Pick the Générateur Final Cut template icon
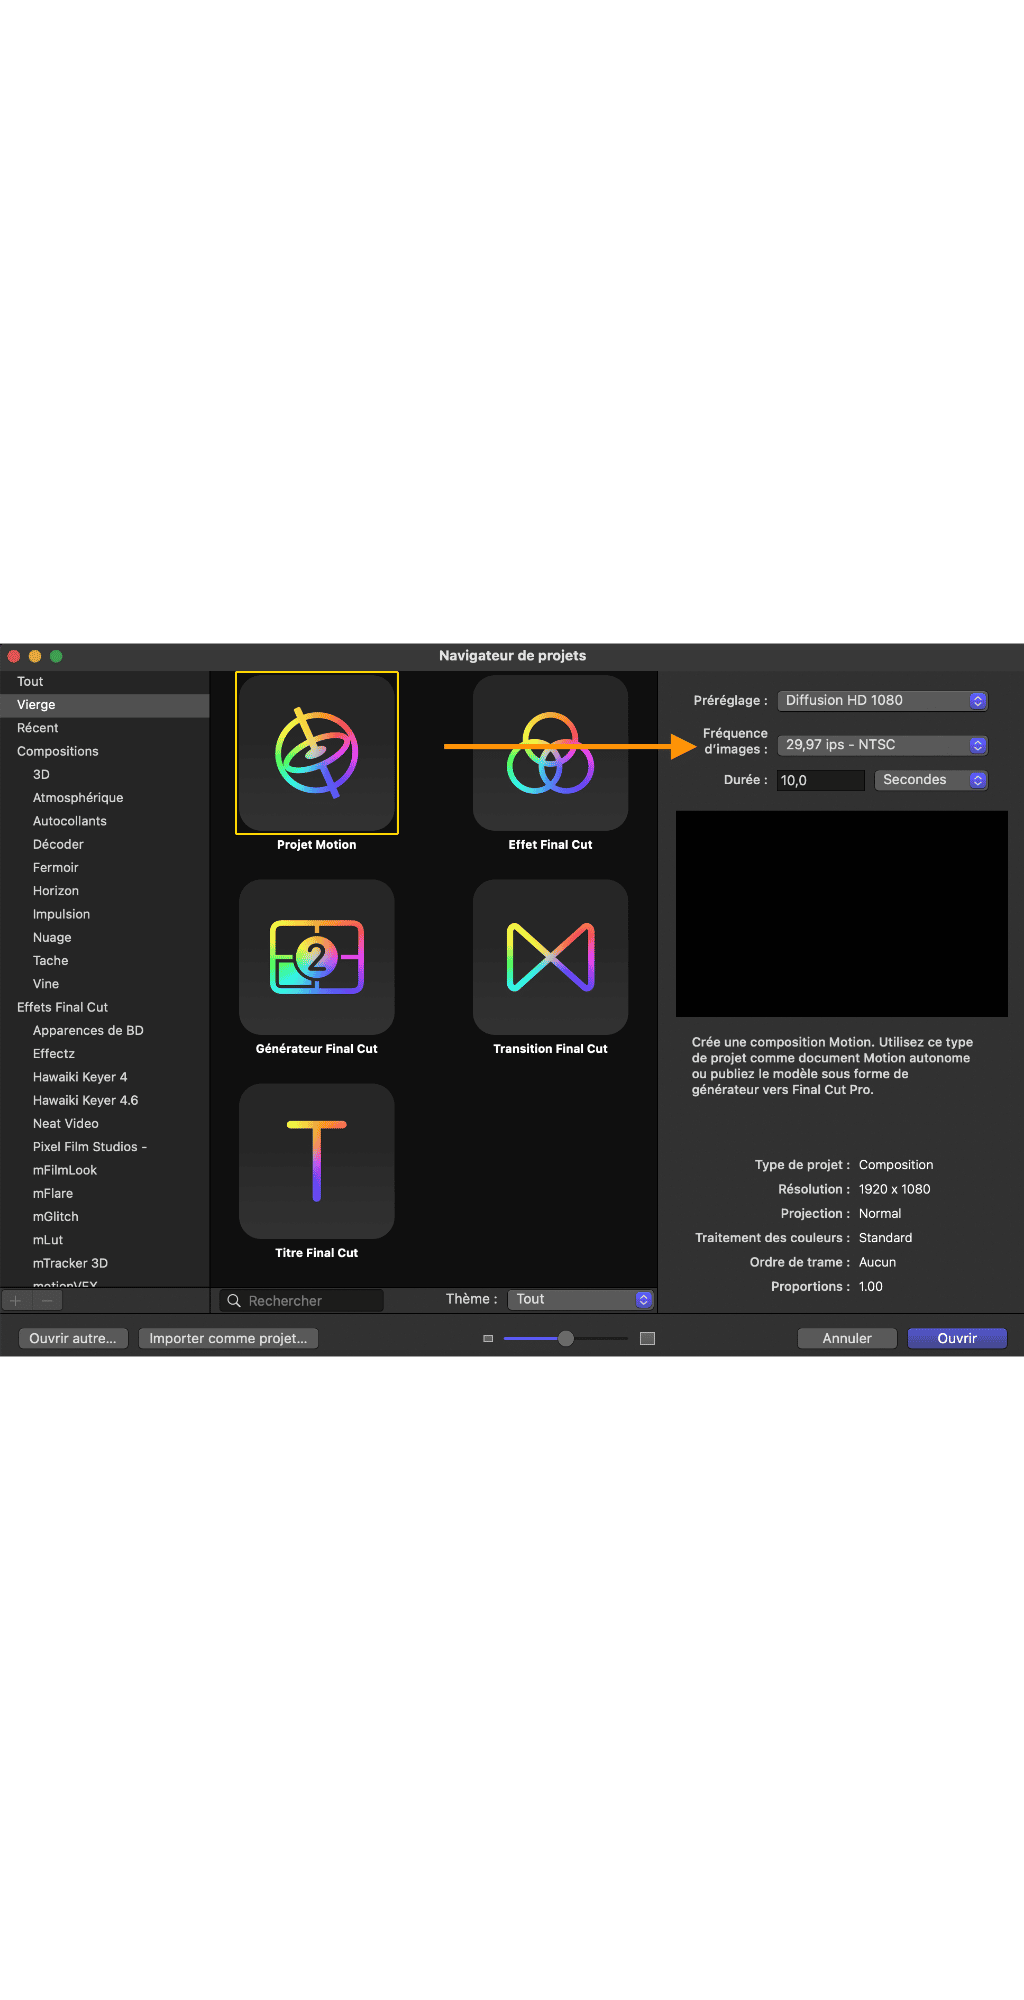The width and height of the screenshot is (1024, 2000). tap(317, 957)
